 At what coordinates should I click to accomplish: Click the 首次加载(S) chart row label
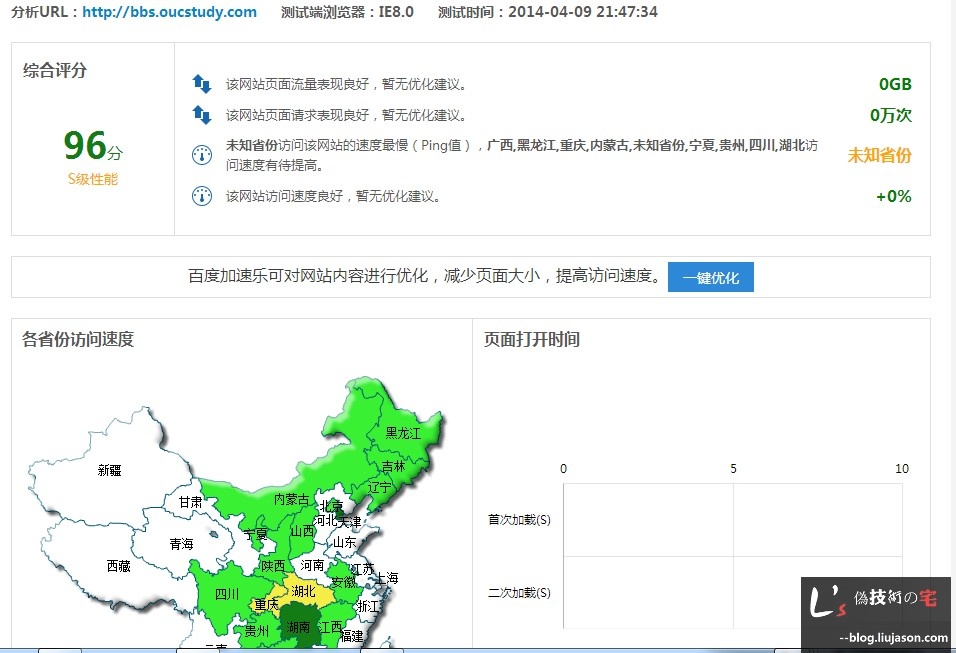519,520
